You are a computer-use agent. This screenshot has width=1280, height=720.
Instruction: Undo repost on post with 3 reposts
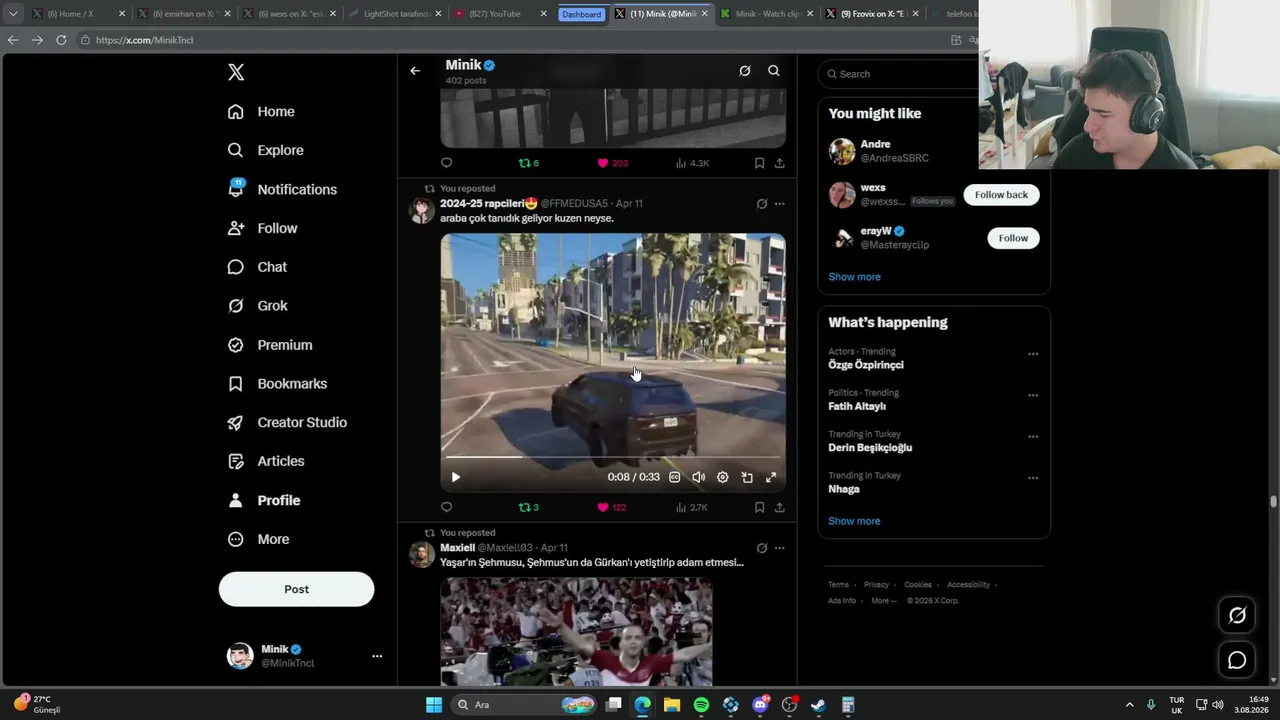pyautogui.click(x=528, y=508)
